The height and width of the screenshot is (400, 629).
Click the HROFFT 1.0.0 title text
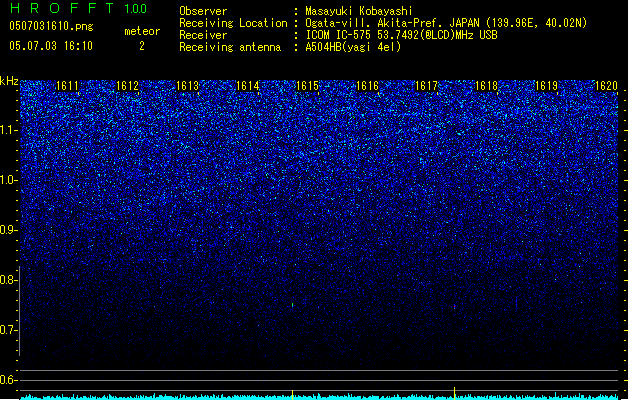pyautogui.click(x=78, y=8)
